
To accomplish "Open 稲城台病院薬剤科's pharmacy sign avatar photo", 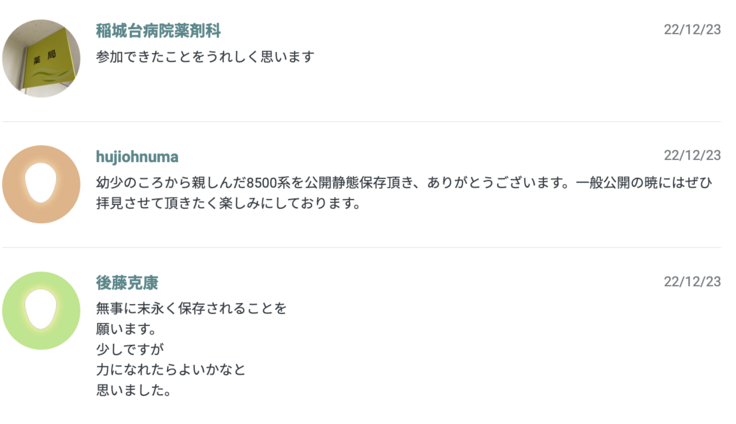I will pos(41,58).
